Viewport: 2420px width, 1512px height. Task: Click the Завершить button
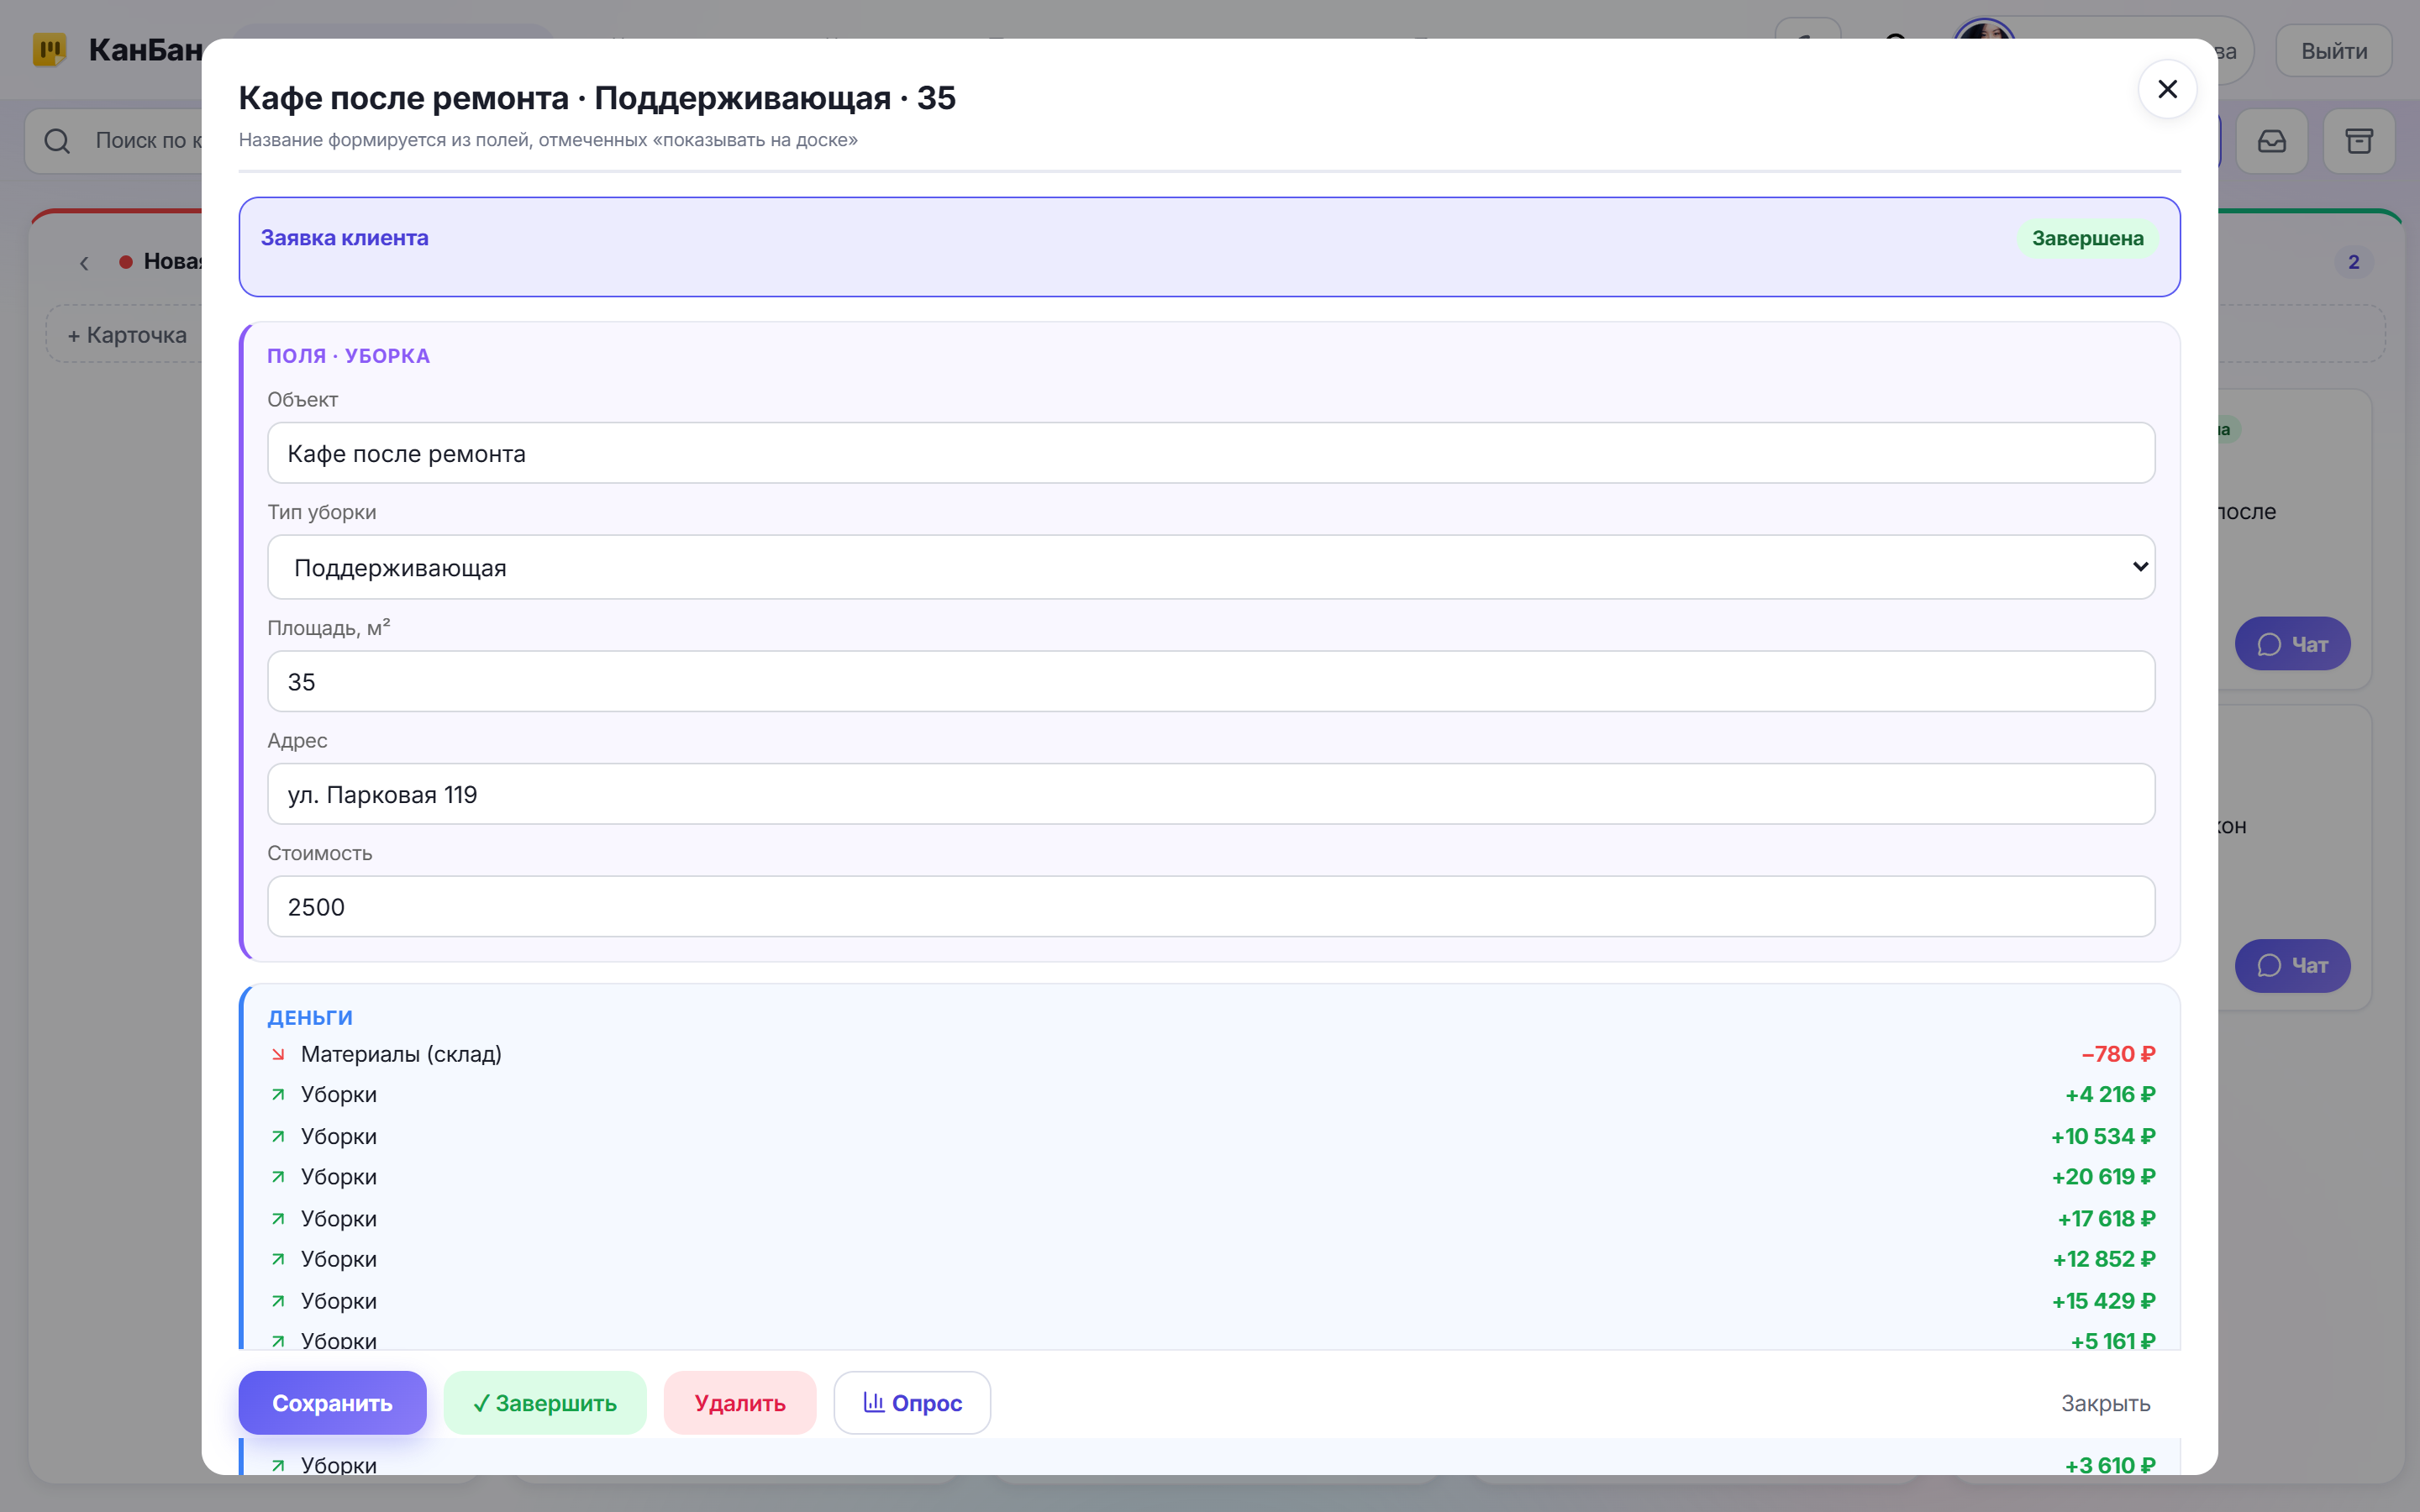545,1402
